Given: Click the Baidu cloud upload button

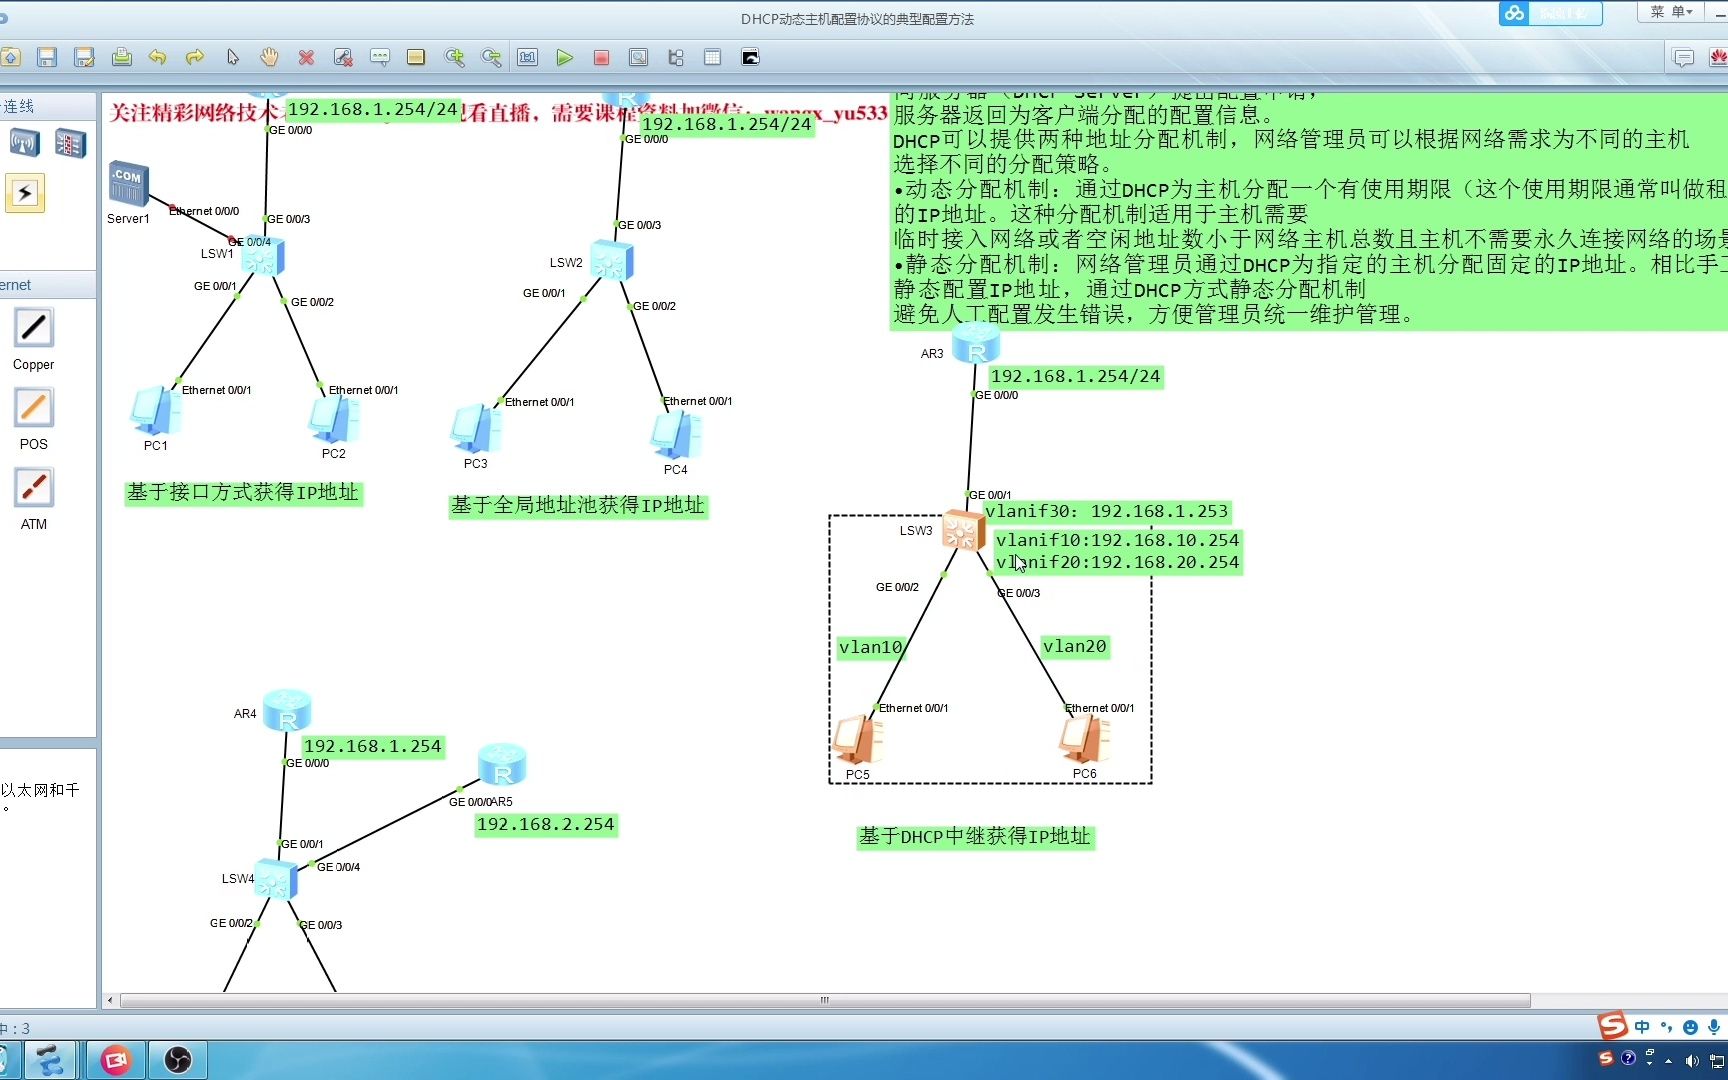Looking at the screenshot, I should (x=1550, y=13).
